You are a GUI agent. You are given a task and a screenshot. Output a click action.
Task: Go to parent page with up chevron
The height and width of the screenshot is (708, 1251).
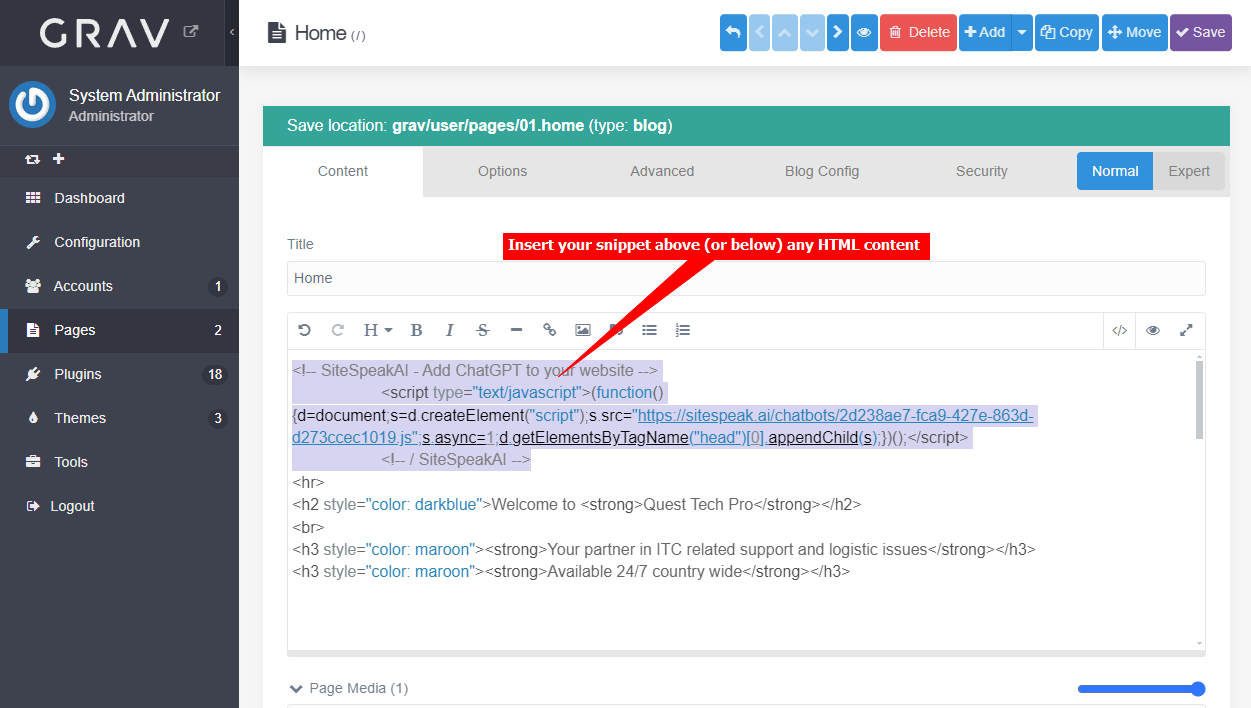click(786, 32)
